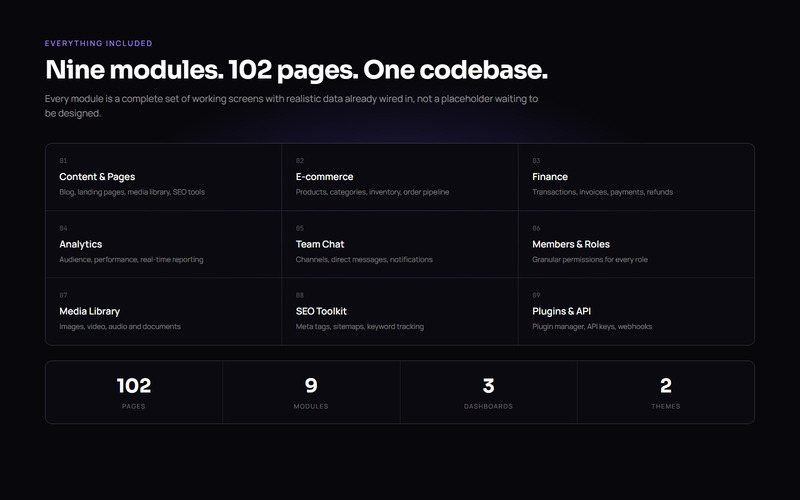The height and width of the screenshot is (500, 800).
Task: Select the Finance module title
Action: (550, 177)
